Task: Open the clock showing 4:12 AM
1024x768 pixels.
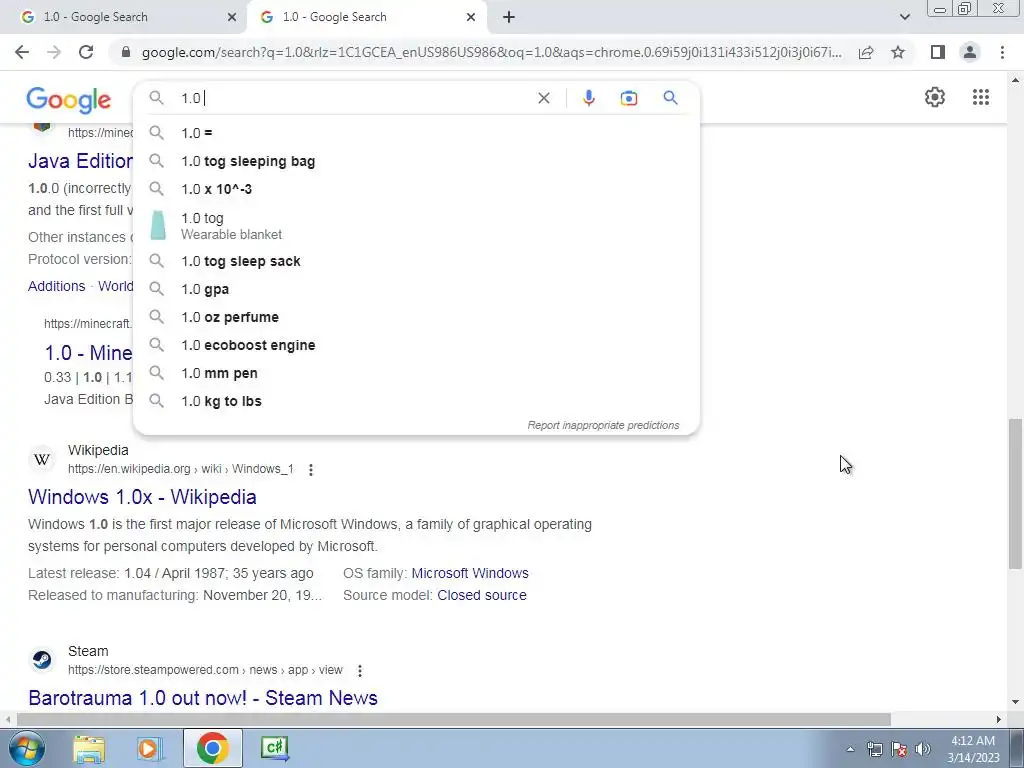Action: pyautogui.click(x=973, y=749)
